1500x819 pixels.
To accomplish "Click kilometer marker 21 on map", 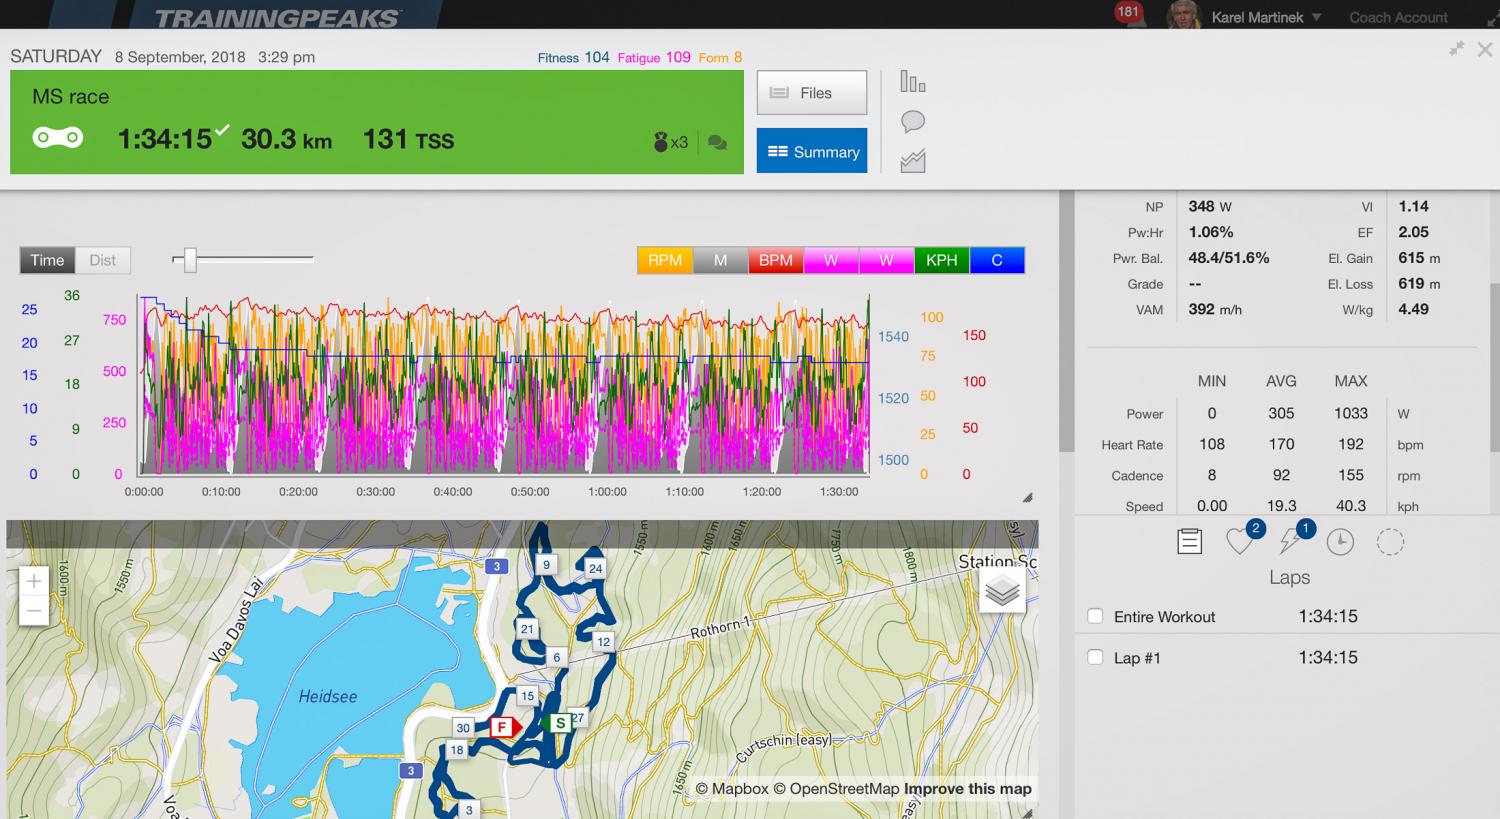I will pos(527,629).
